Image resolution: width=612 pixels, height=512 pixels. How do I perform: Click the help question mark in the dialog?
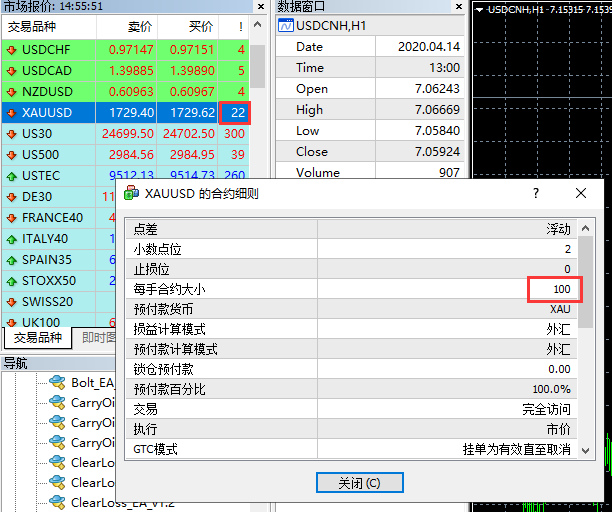pos(536,193)
